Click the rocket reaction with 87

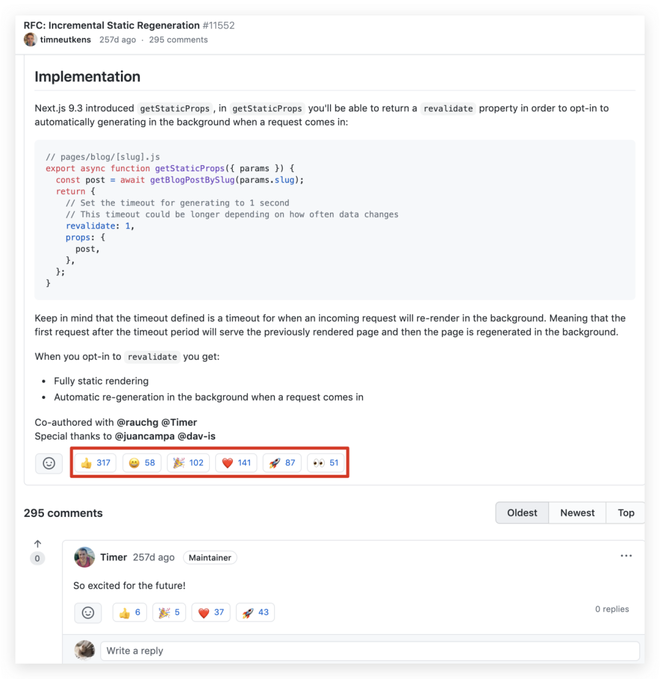282,463
